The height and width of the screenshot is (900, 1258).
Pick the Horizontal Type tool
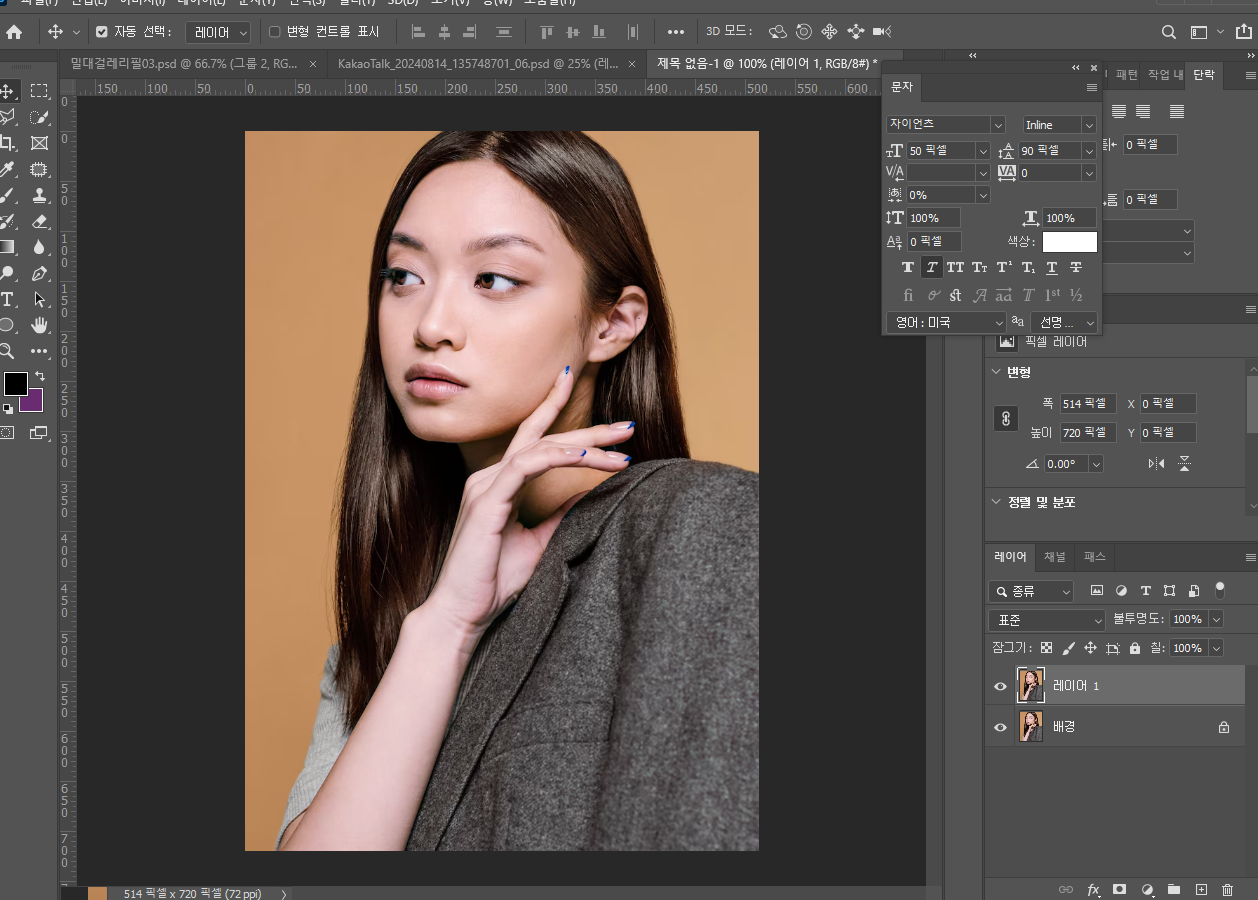click(x=7, y=299)
